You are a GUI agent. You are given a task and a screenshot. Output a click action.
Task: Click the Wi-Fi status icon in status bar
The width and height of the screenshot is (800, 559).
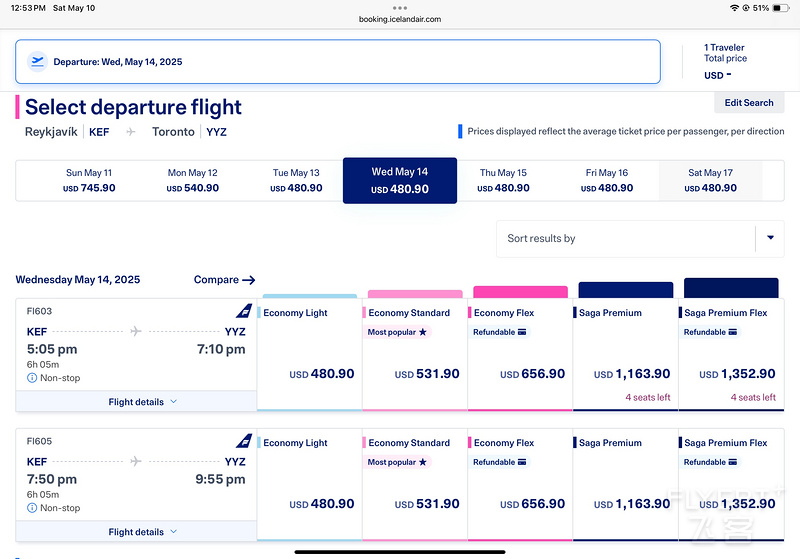coord(735,7)
